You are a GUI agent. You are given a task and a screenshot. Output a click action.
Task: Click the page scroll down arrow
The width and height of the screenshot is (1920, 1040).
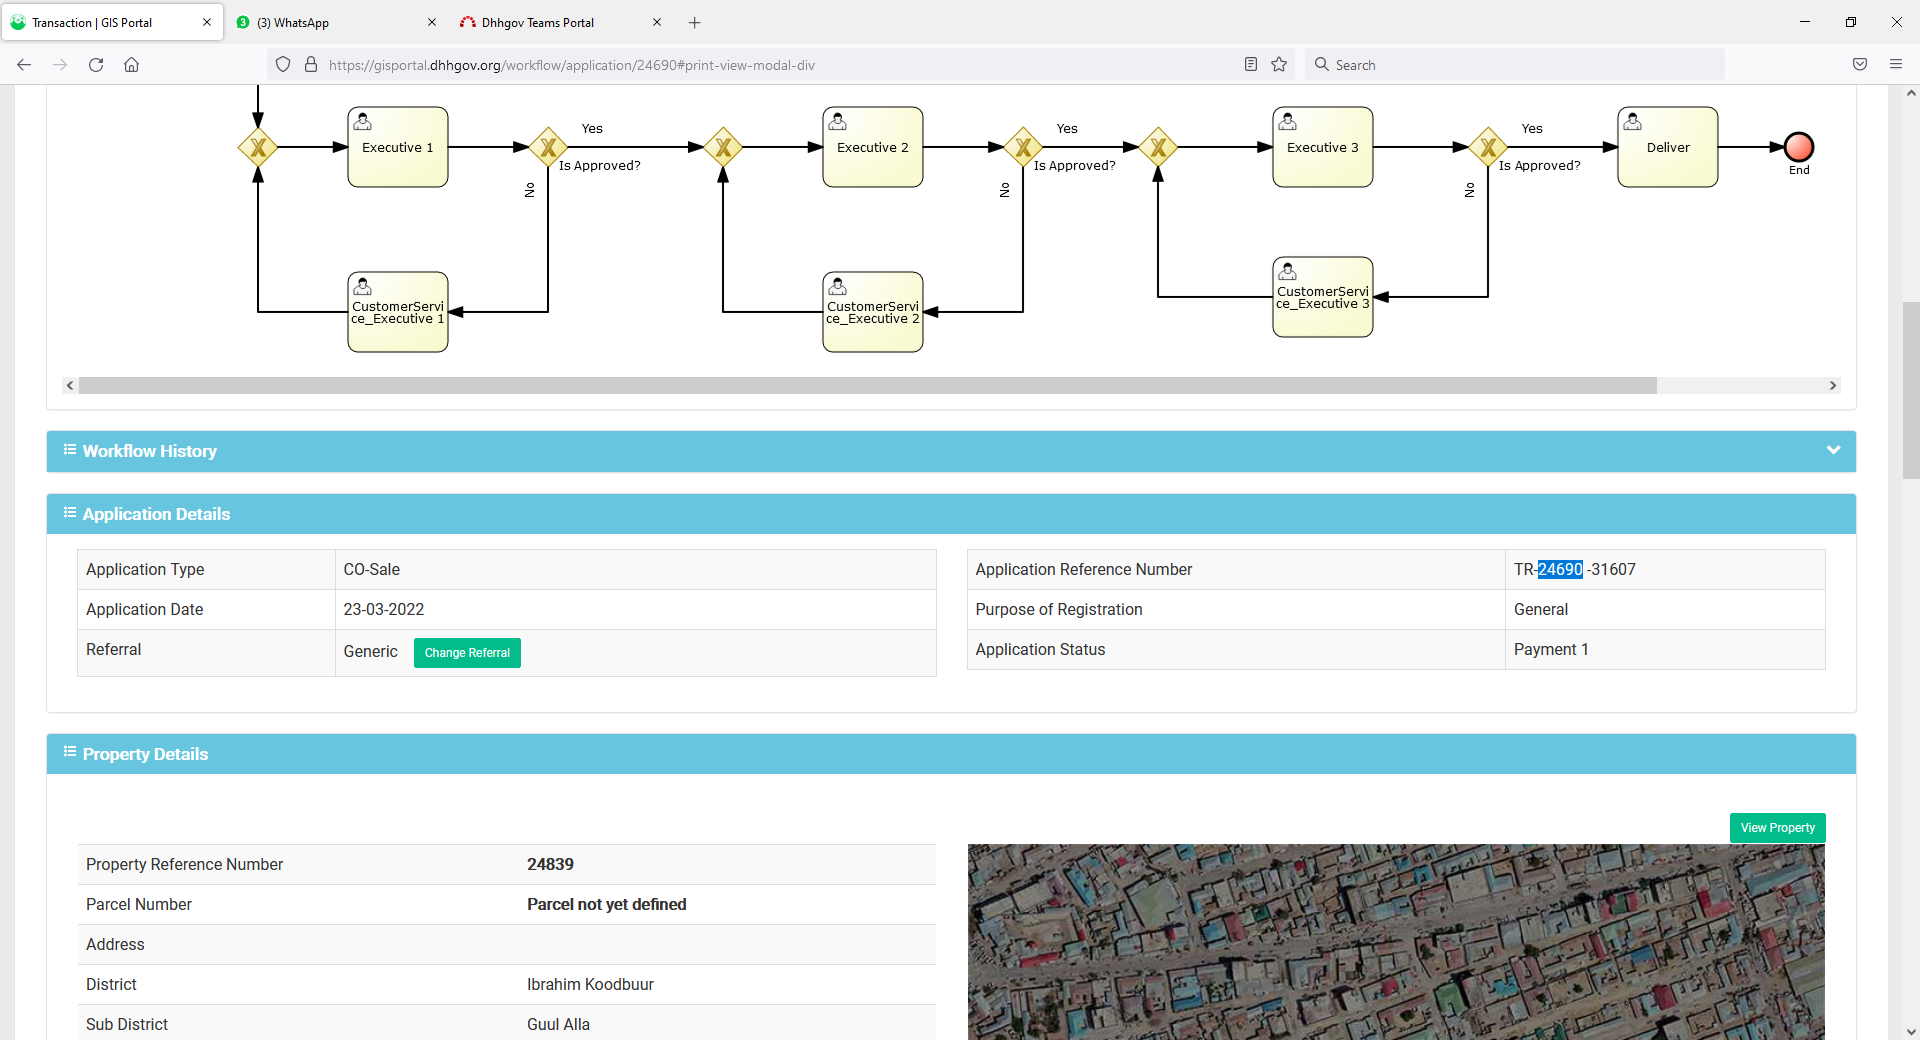pos(1911,1031)
